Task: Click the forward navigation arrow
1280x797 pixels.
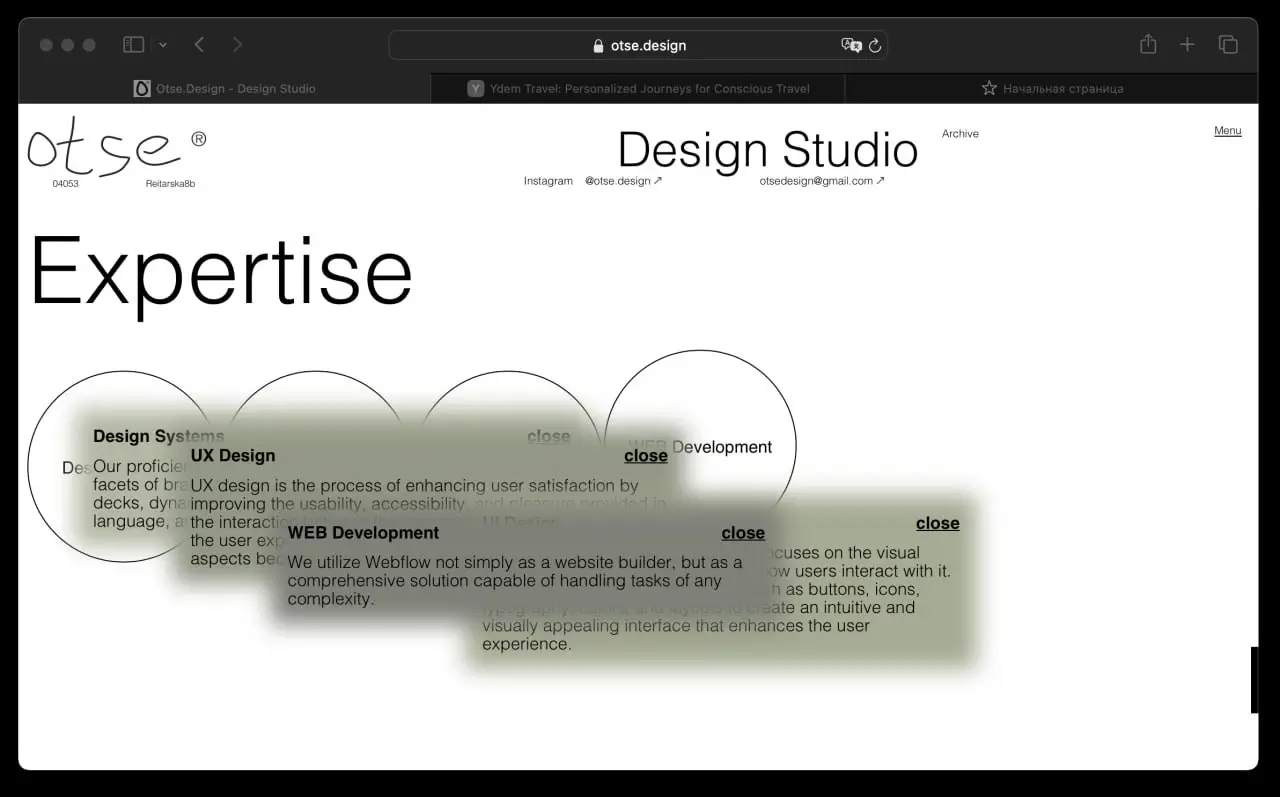Action: [237, 45]
